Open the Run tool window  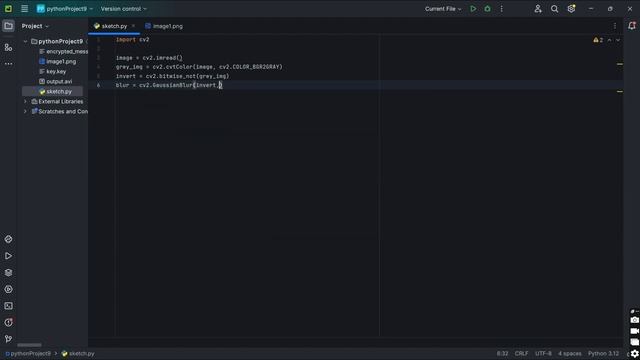(x=8, y=256)
